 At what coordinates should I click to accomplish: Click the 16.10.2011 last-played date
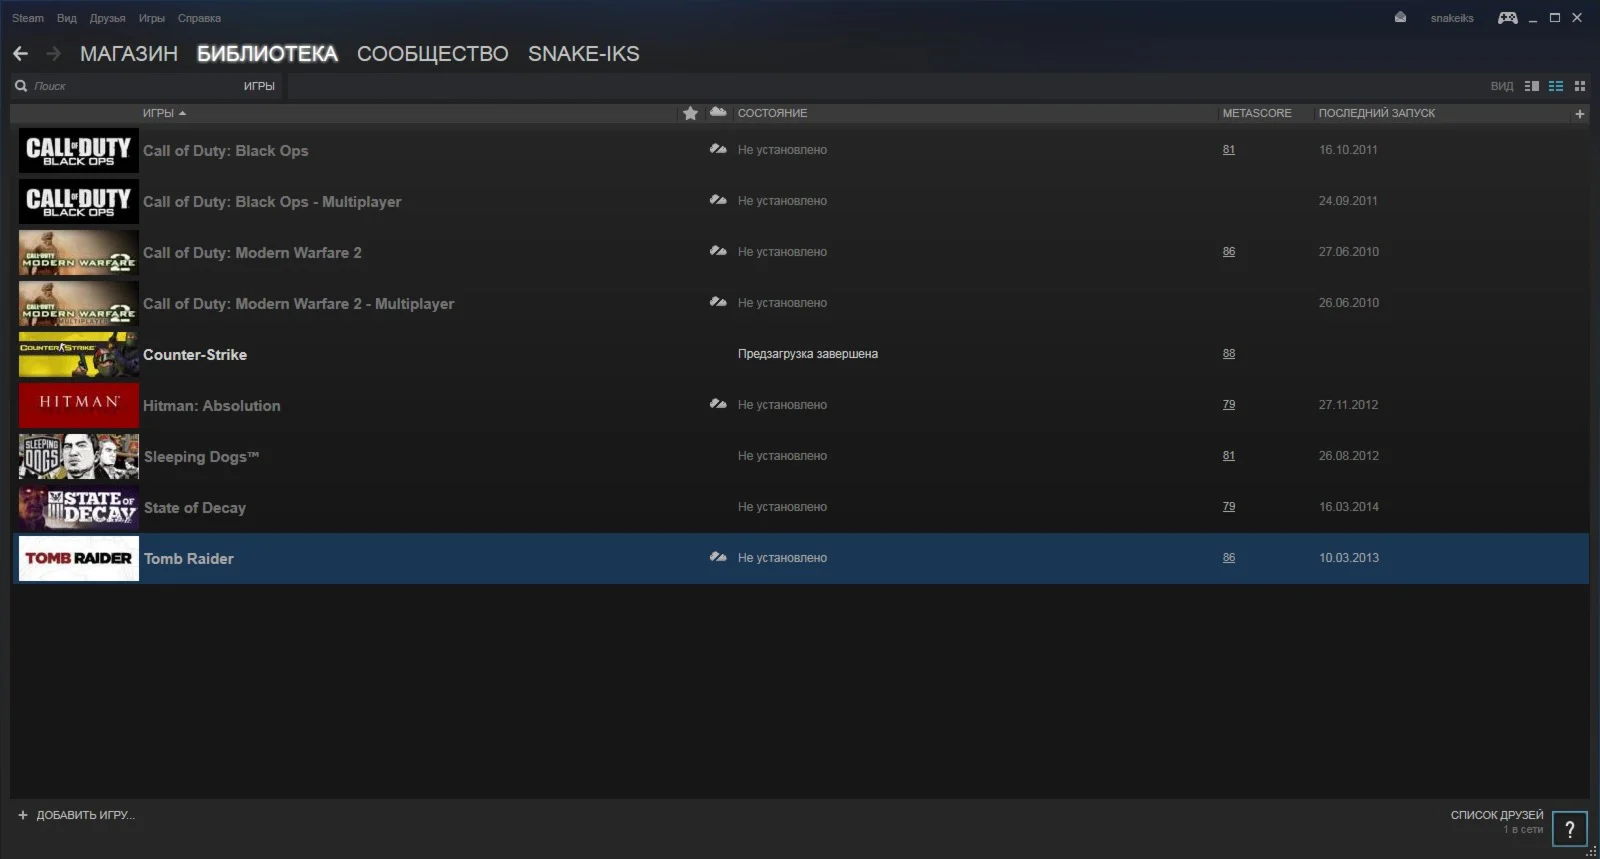click(1348, 150)
